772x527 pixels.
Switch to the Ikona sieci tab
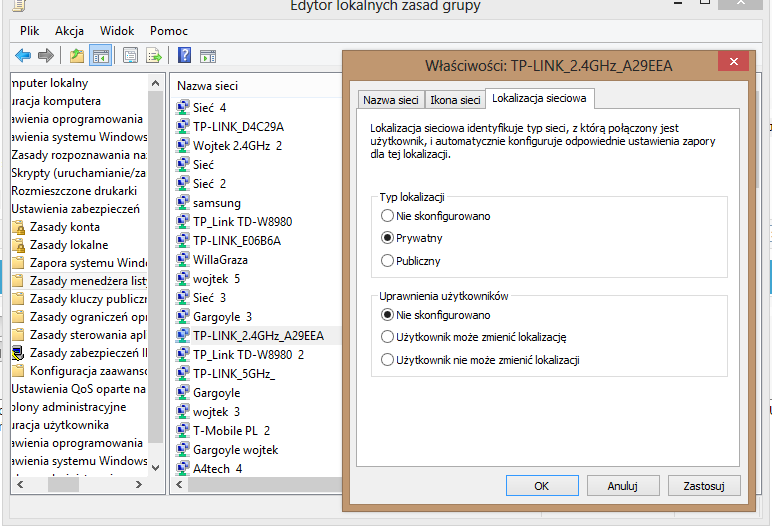coord(454,100)
